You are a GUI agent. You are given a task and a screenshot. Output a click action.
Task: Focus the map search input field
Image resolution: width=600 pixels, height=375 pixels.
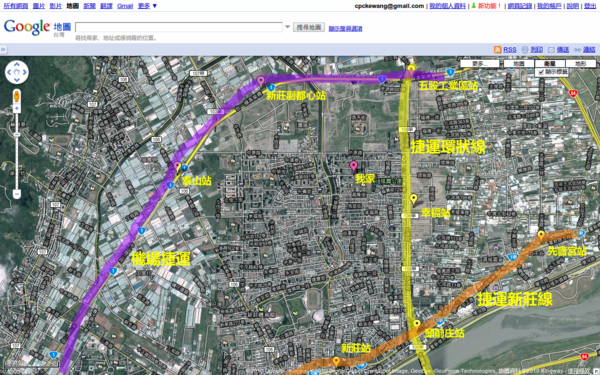click(x=179, y=27)
